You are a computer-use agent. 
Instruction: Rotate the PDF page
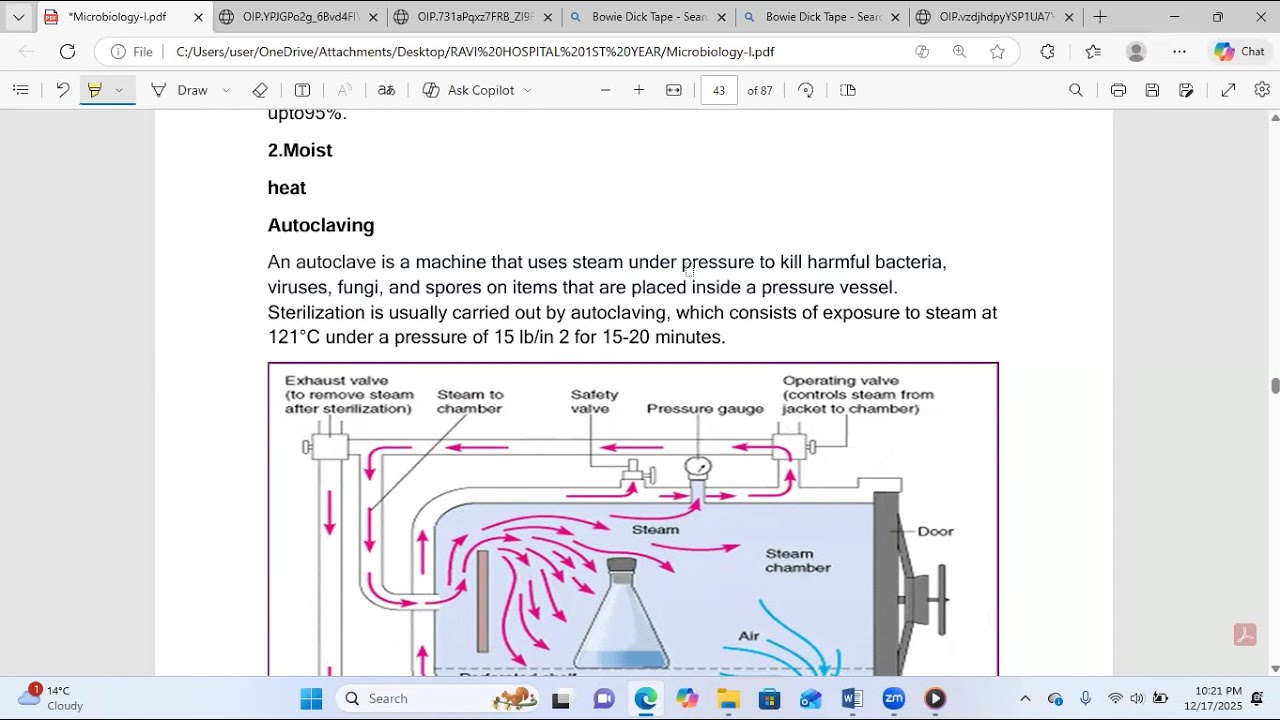tap(806, 90)
